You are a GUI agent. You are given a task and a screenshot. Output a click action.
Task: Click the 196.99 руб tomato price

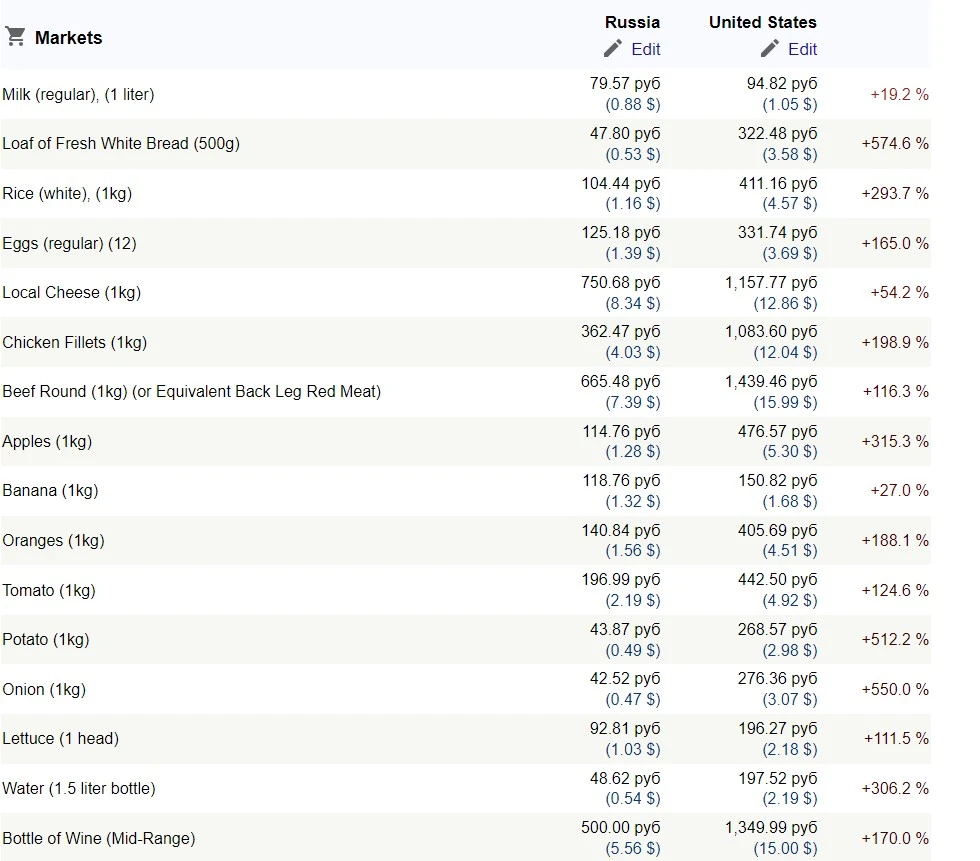point(621,580)
